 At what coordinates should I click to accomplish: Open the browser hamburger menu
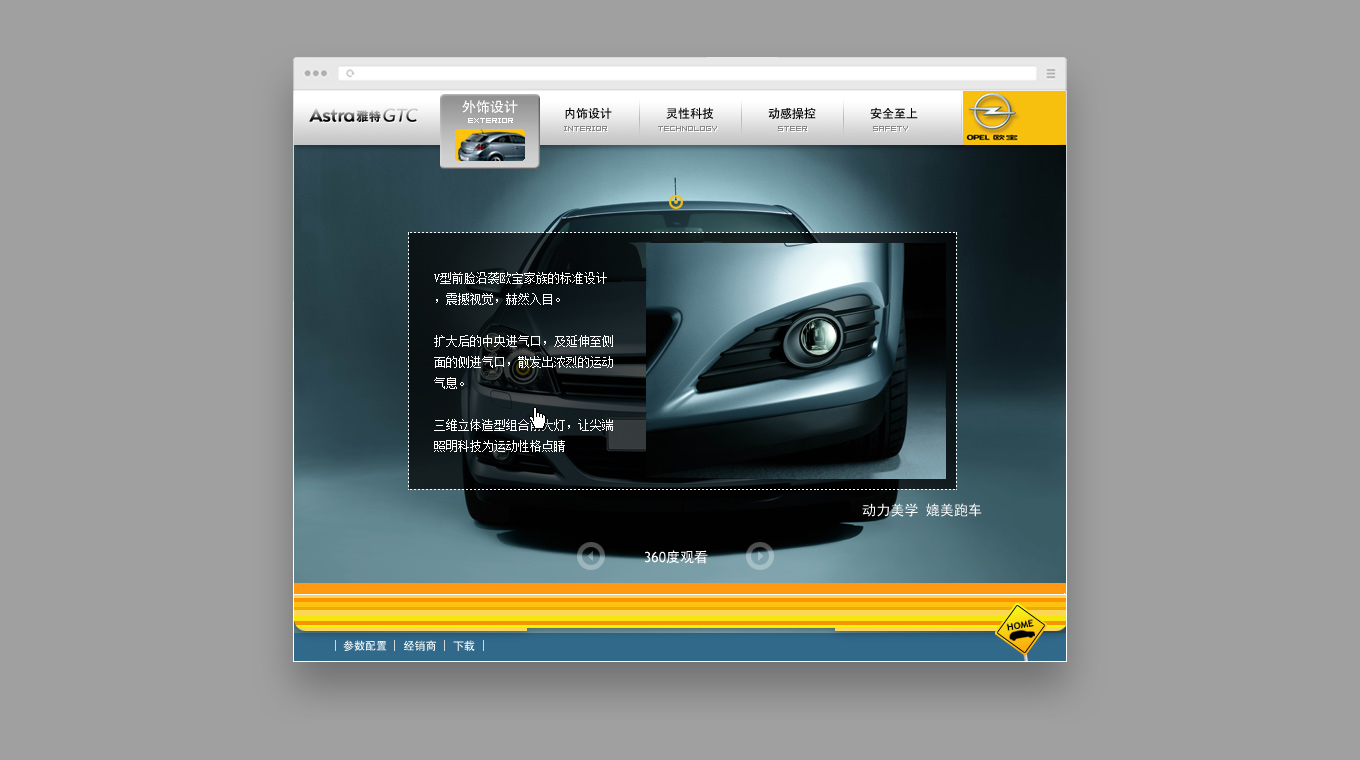pyautogui.click(x=1050, y=73)
